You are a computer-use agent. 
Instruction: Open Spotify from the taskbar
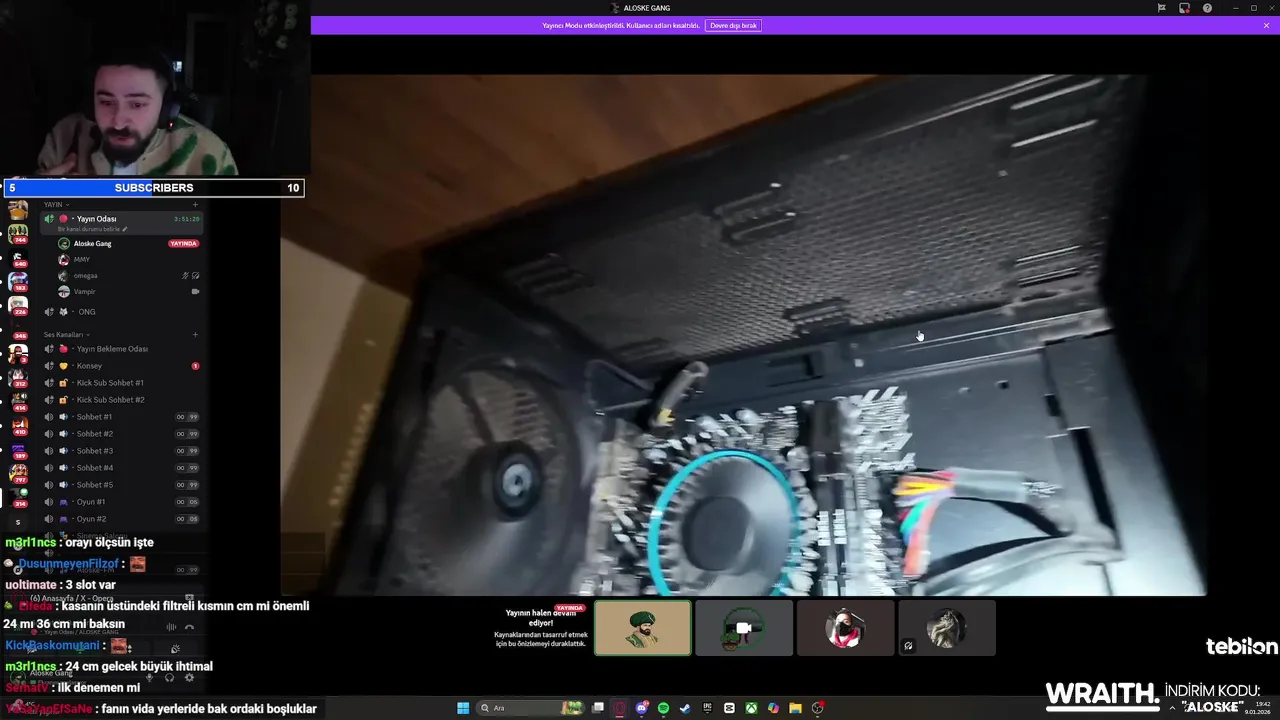tap(663, 708)
